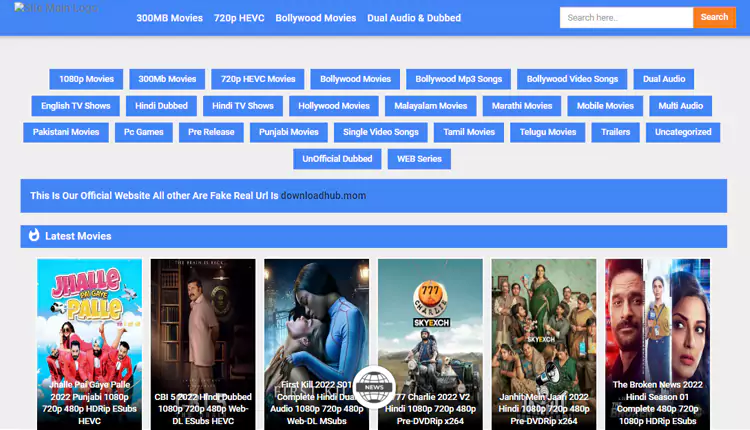
Task: Follow the downloadhub.mom link
Action: [323, 196]
